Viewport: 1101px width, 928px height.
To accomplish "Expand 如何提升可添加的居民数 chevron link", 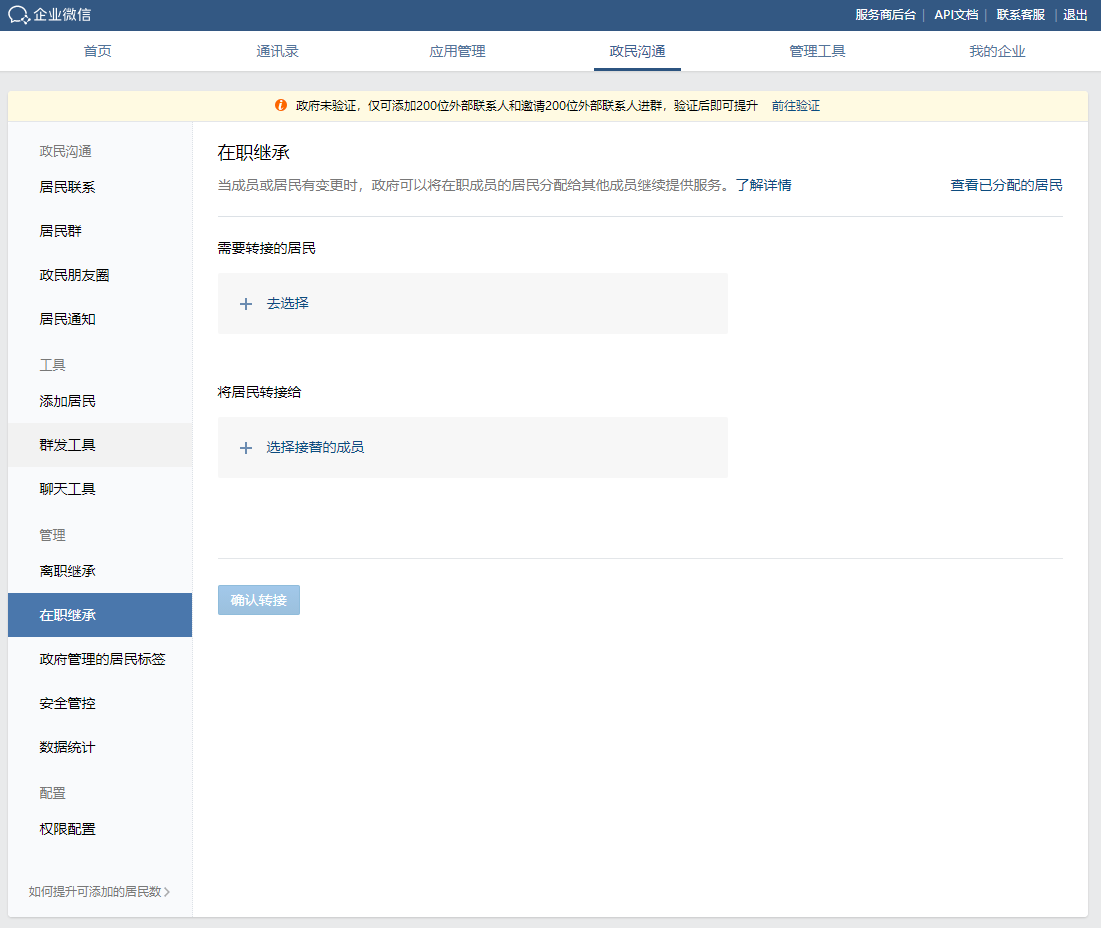I will tap(99, 891).
